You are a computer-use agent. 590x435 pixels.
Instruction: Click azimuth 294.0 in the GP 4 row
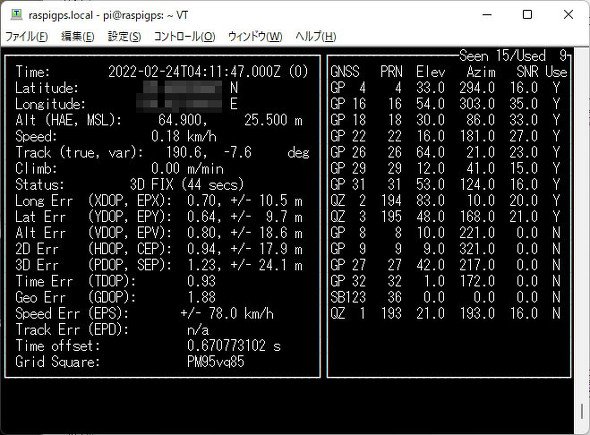[x=477, y=88]
